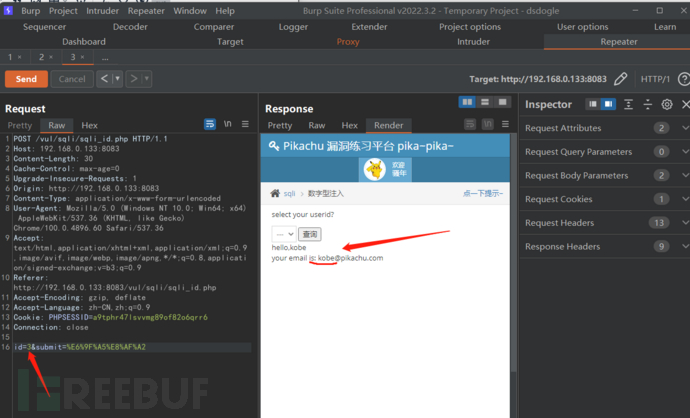Toggle request non-printable characters \n icon
Image resolution: width=690 pixels, height=418 pixels.
(228, 125)
